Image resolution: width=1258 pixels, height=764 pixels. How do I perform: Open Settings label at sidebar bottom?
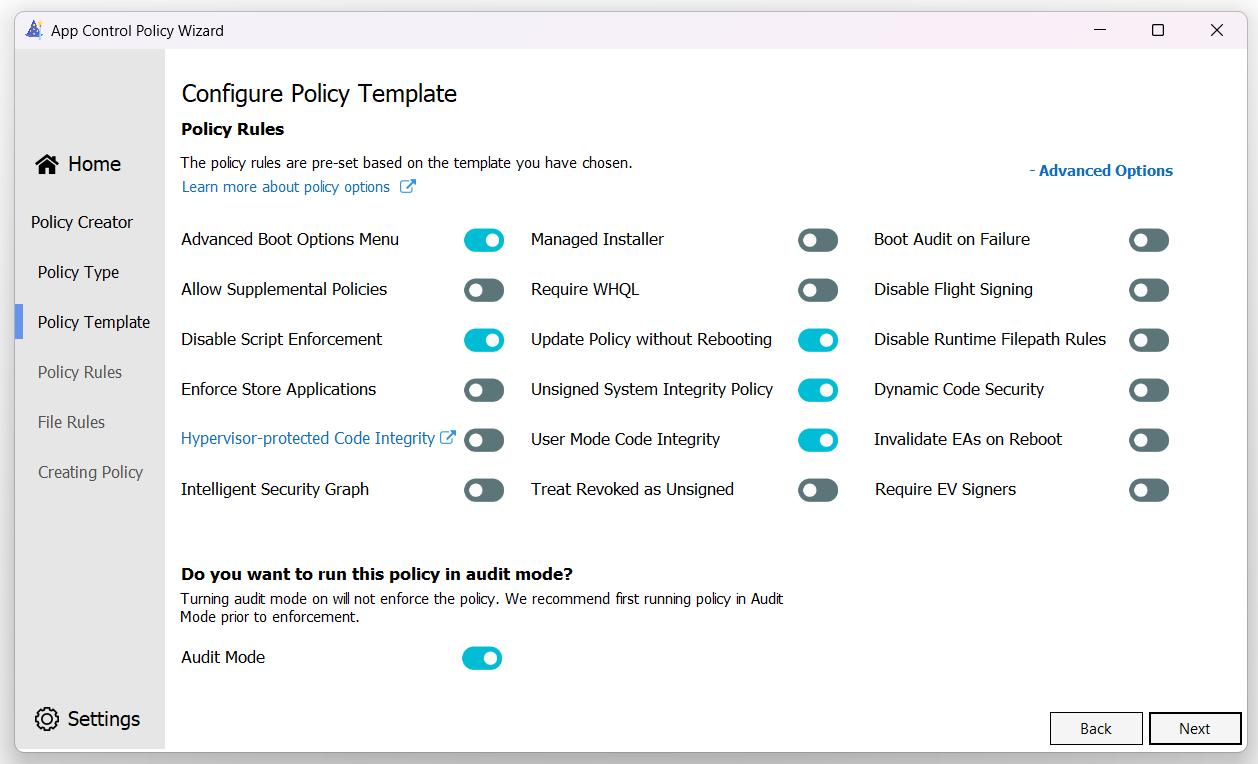(x=104, y=719)
